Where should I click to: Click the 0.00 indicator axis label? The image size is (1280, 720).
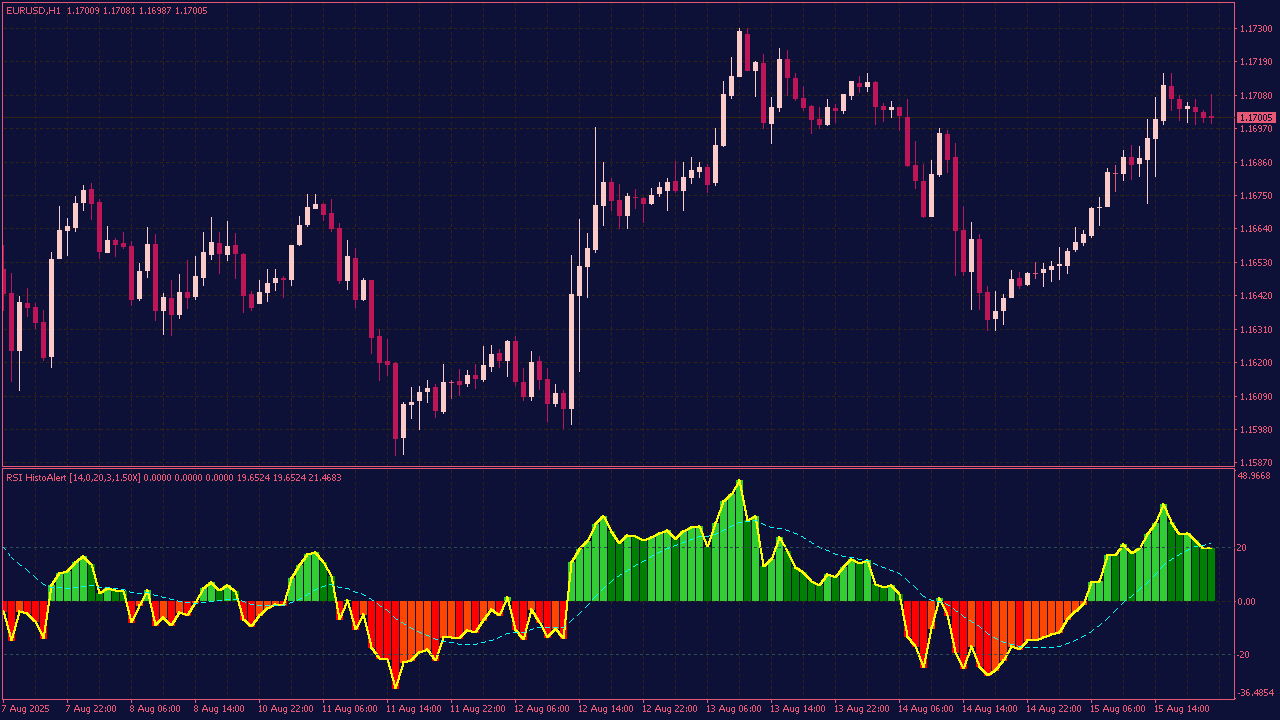click(1250, 602)
